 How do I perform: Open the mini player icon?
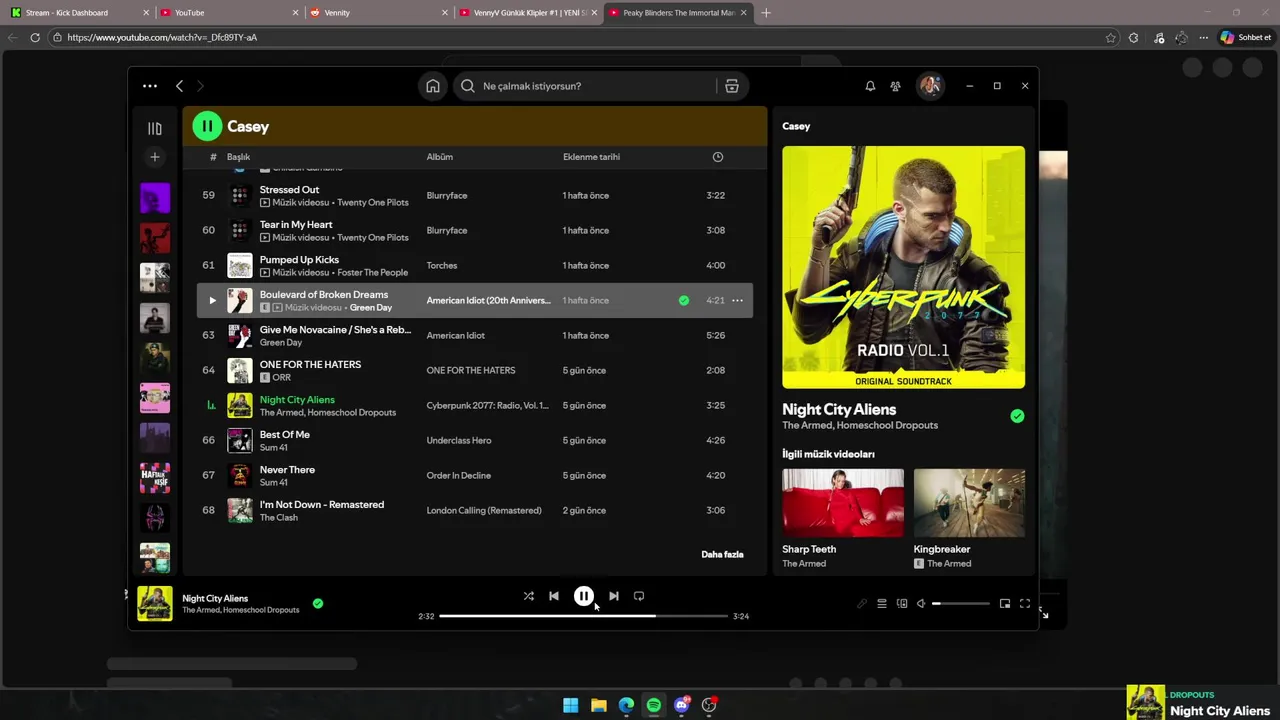click(1005, 604)
